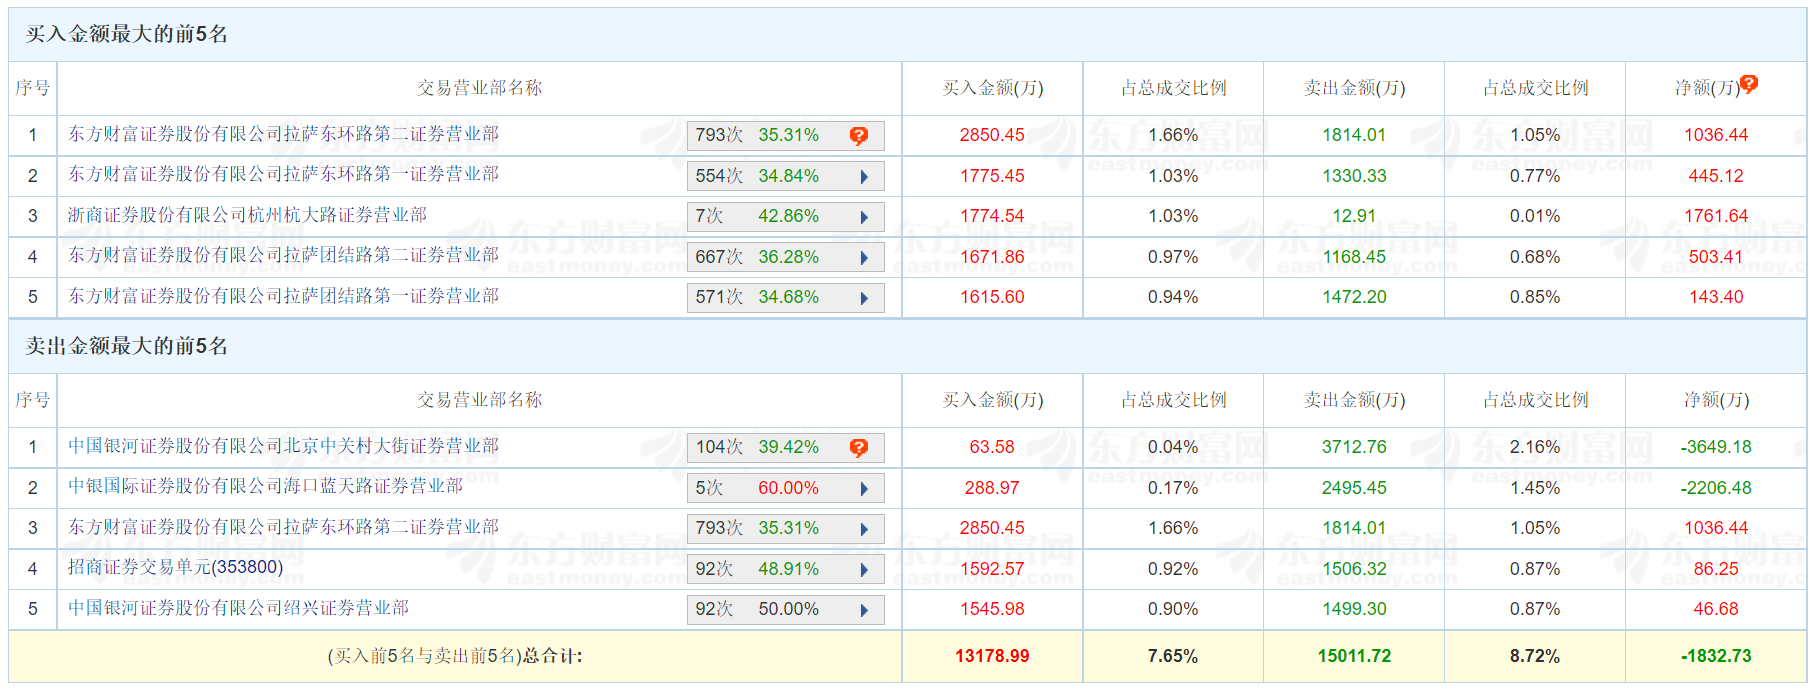The height and width of the screenshot is (693, 1818).
Task: Expand the 7次 42.86% arrow
Action: (865, 217)
